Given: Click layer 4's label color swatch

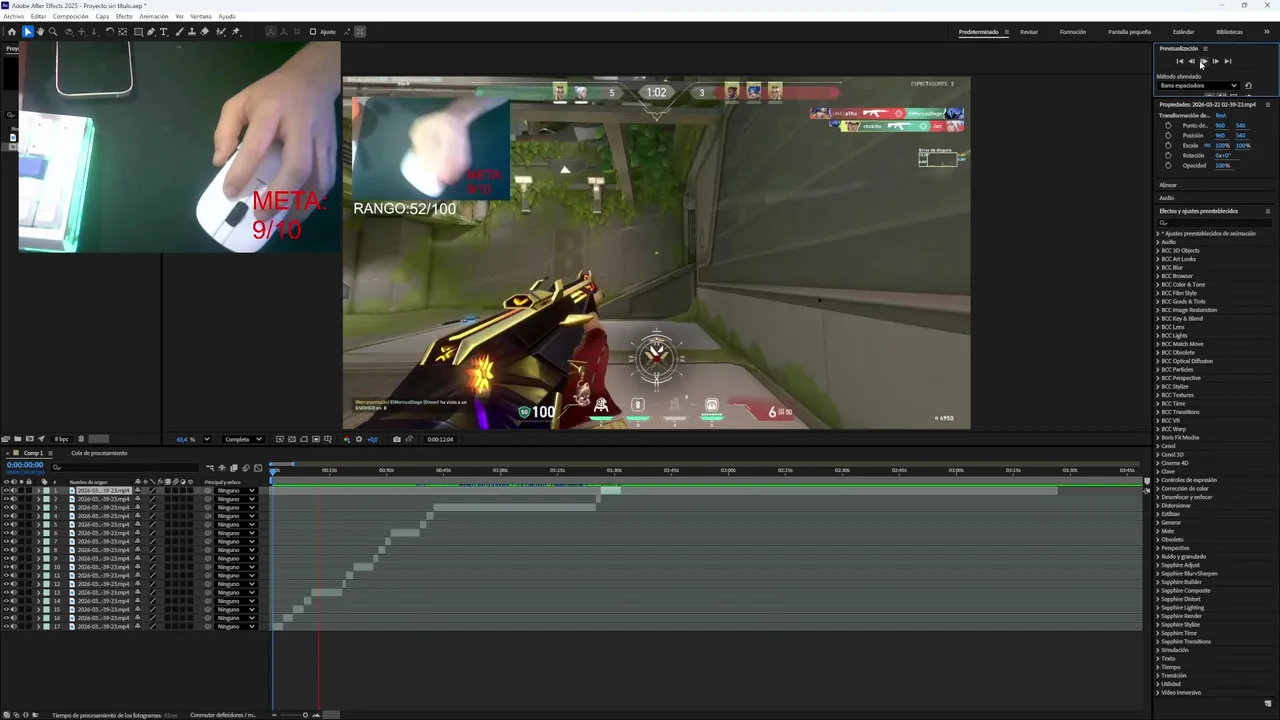Looking at the screenshot, I should 46,516.
